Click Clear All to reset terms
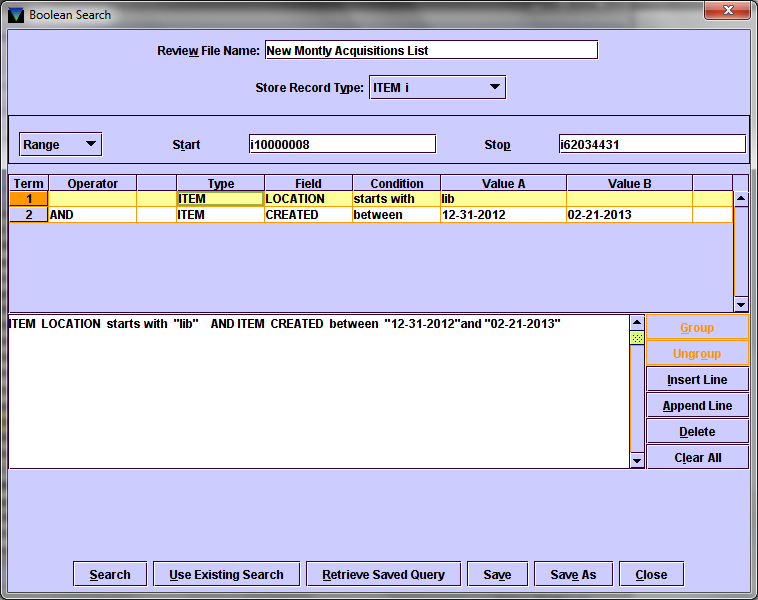 tap(697, 458)
